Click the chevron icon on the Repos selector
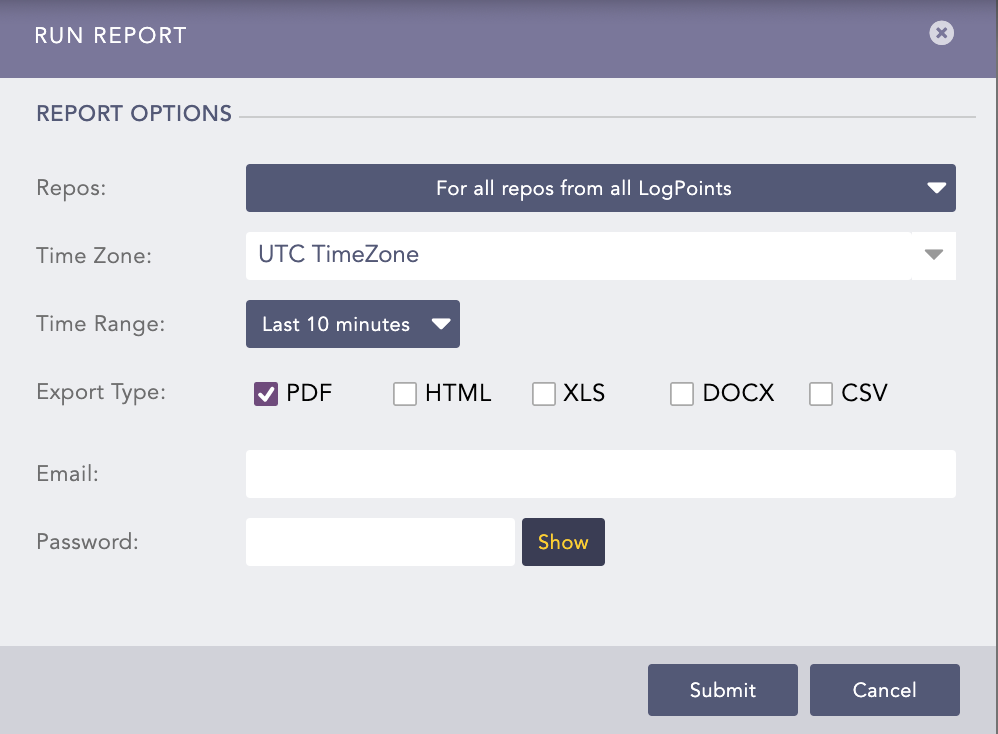The image size is (998, 734). [936, 187]
